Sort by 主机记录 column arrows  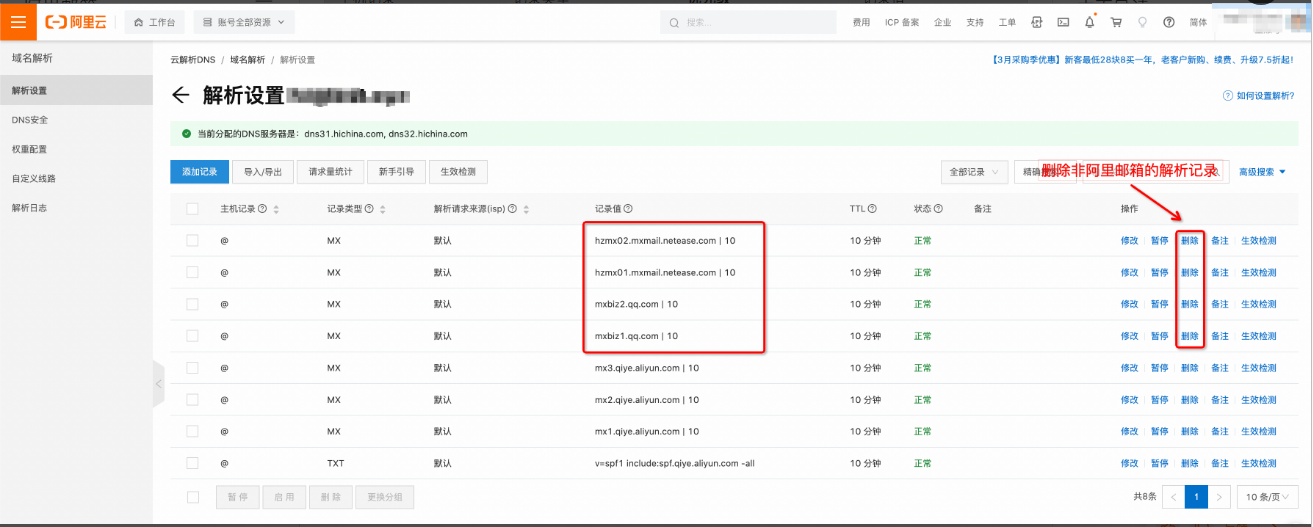coord(276,209)
